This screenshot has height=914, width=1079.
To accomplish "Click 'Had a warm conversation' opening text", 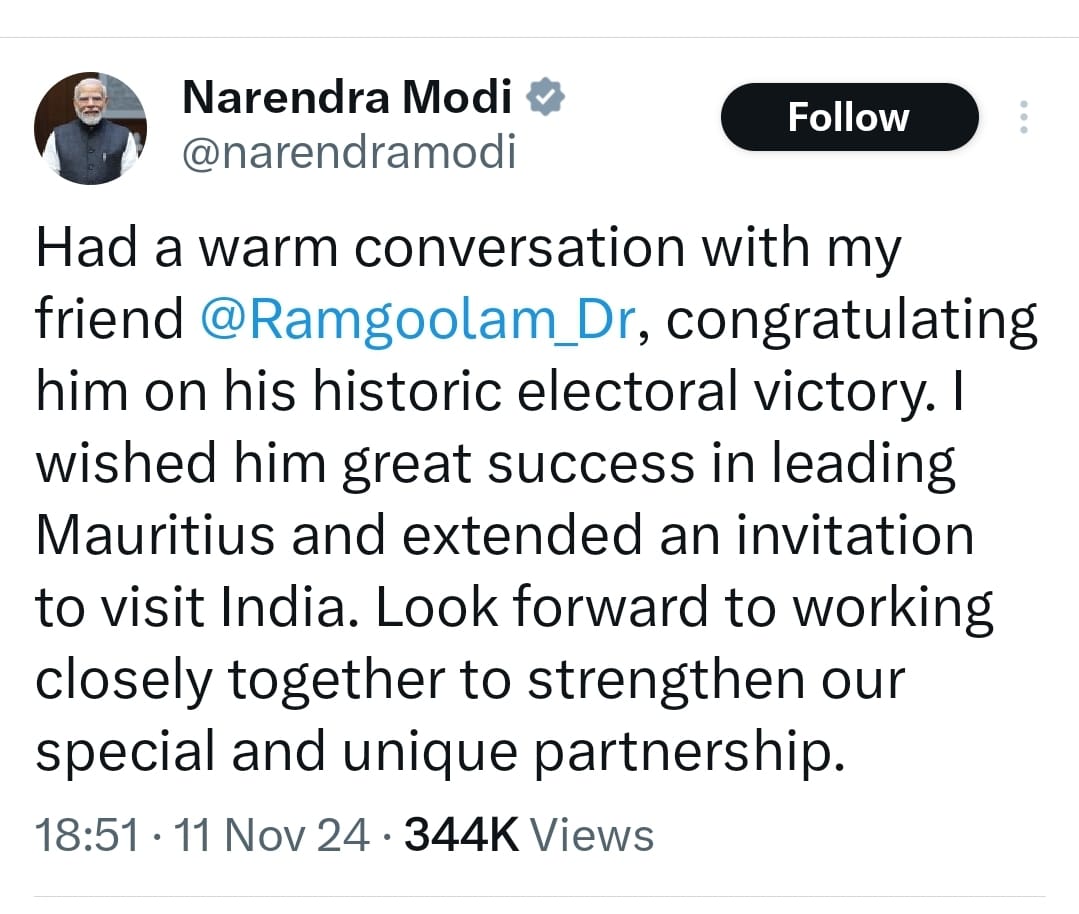I will [x=360, y=248].
